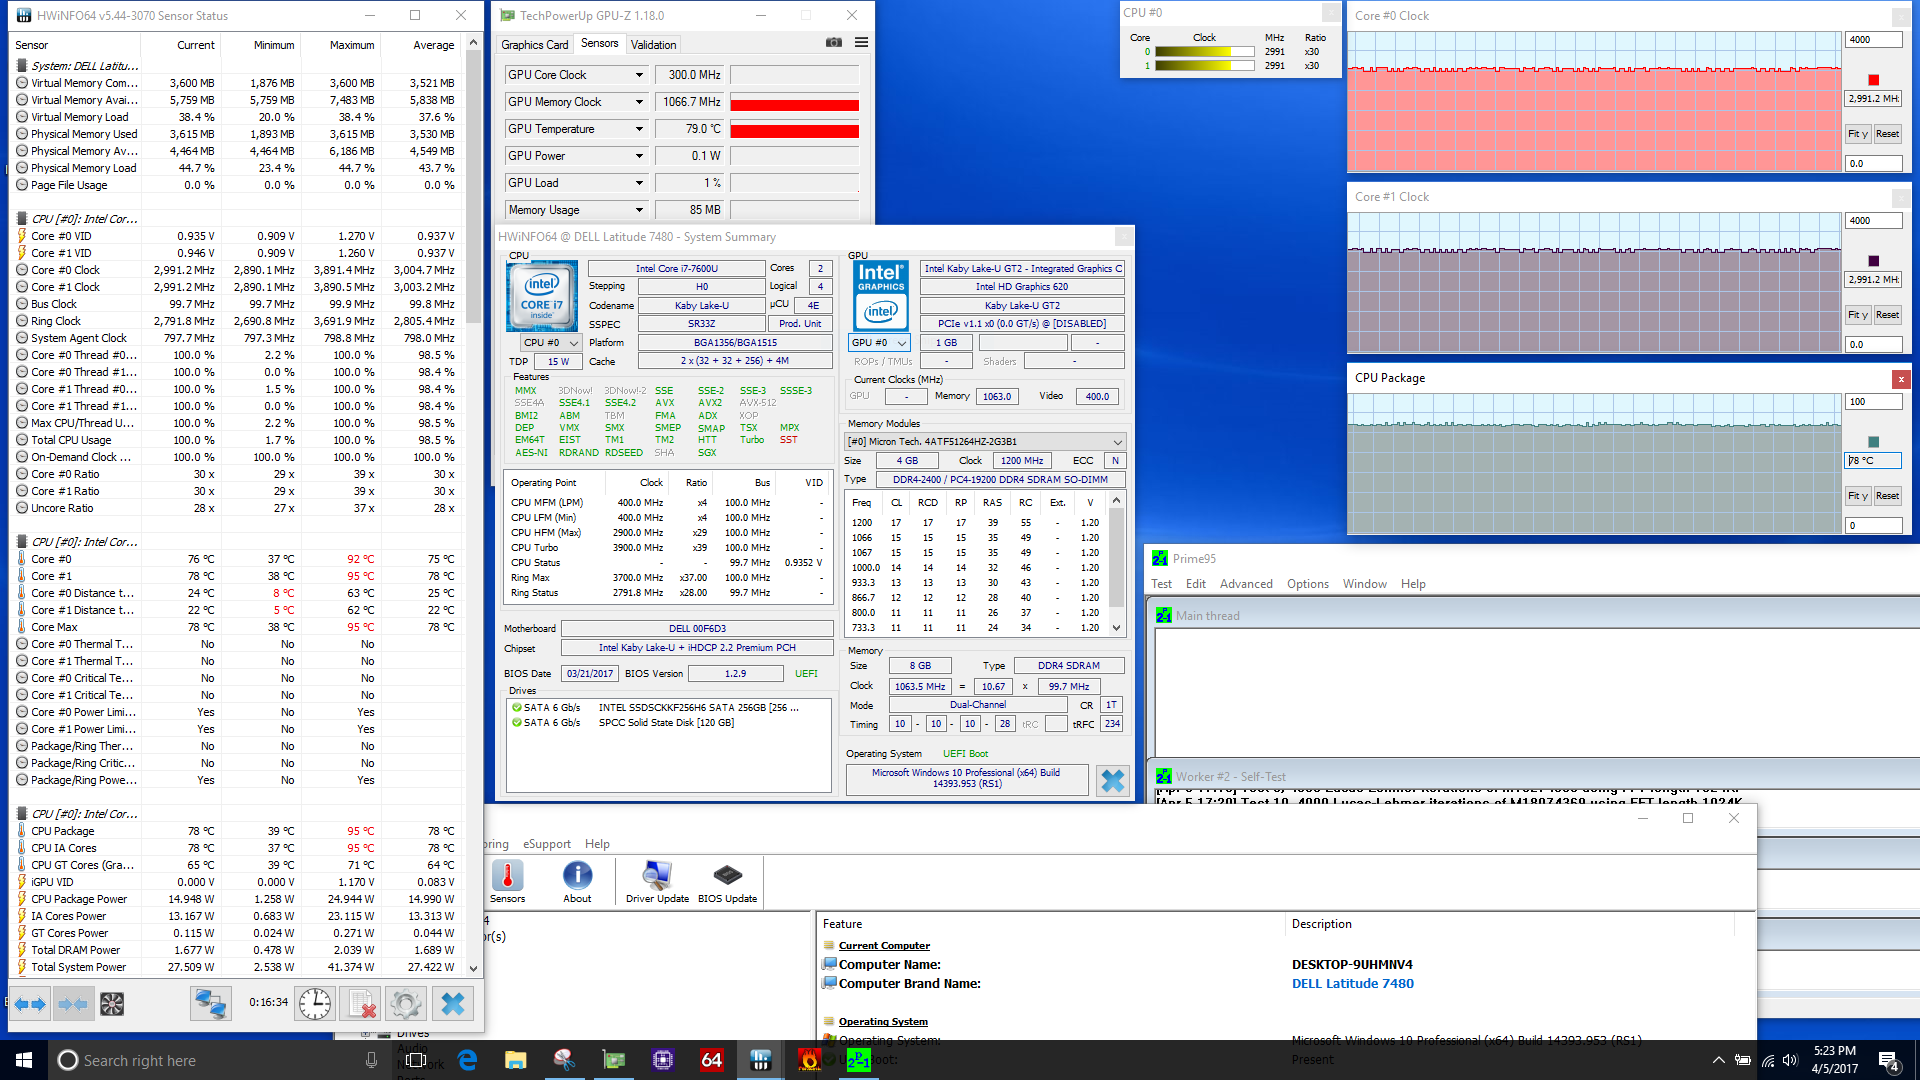Open HWiNFO sensor settings gear
The height and width of the screenshot is (1080, 1920).
405,1004
